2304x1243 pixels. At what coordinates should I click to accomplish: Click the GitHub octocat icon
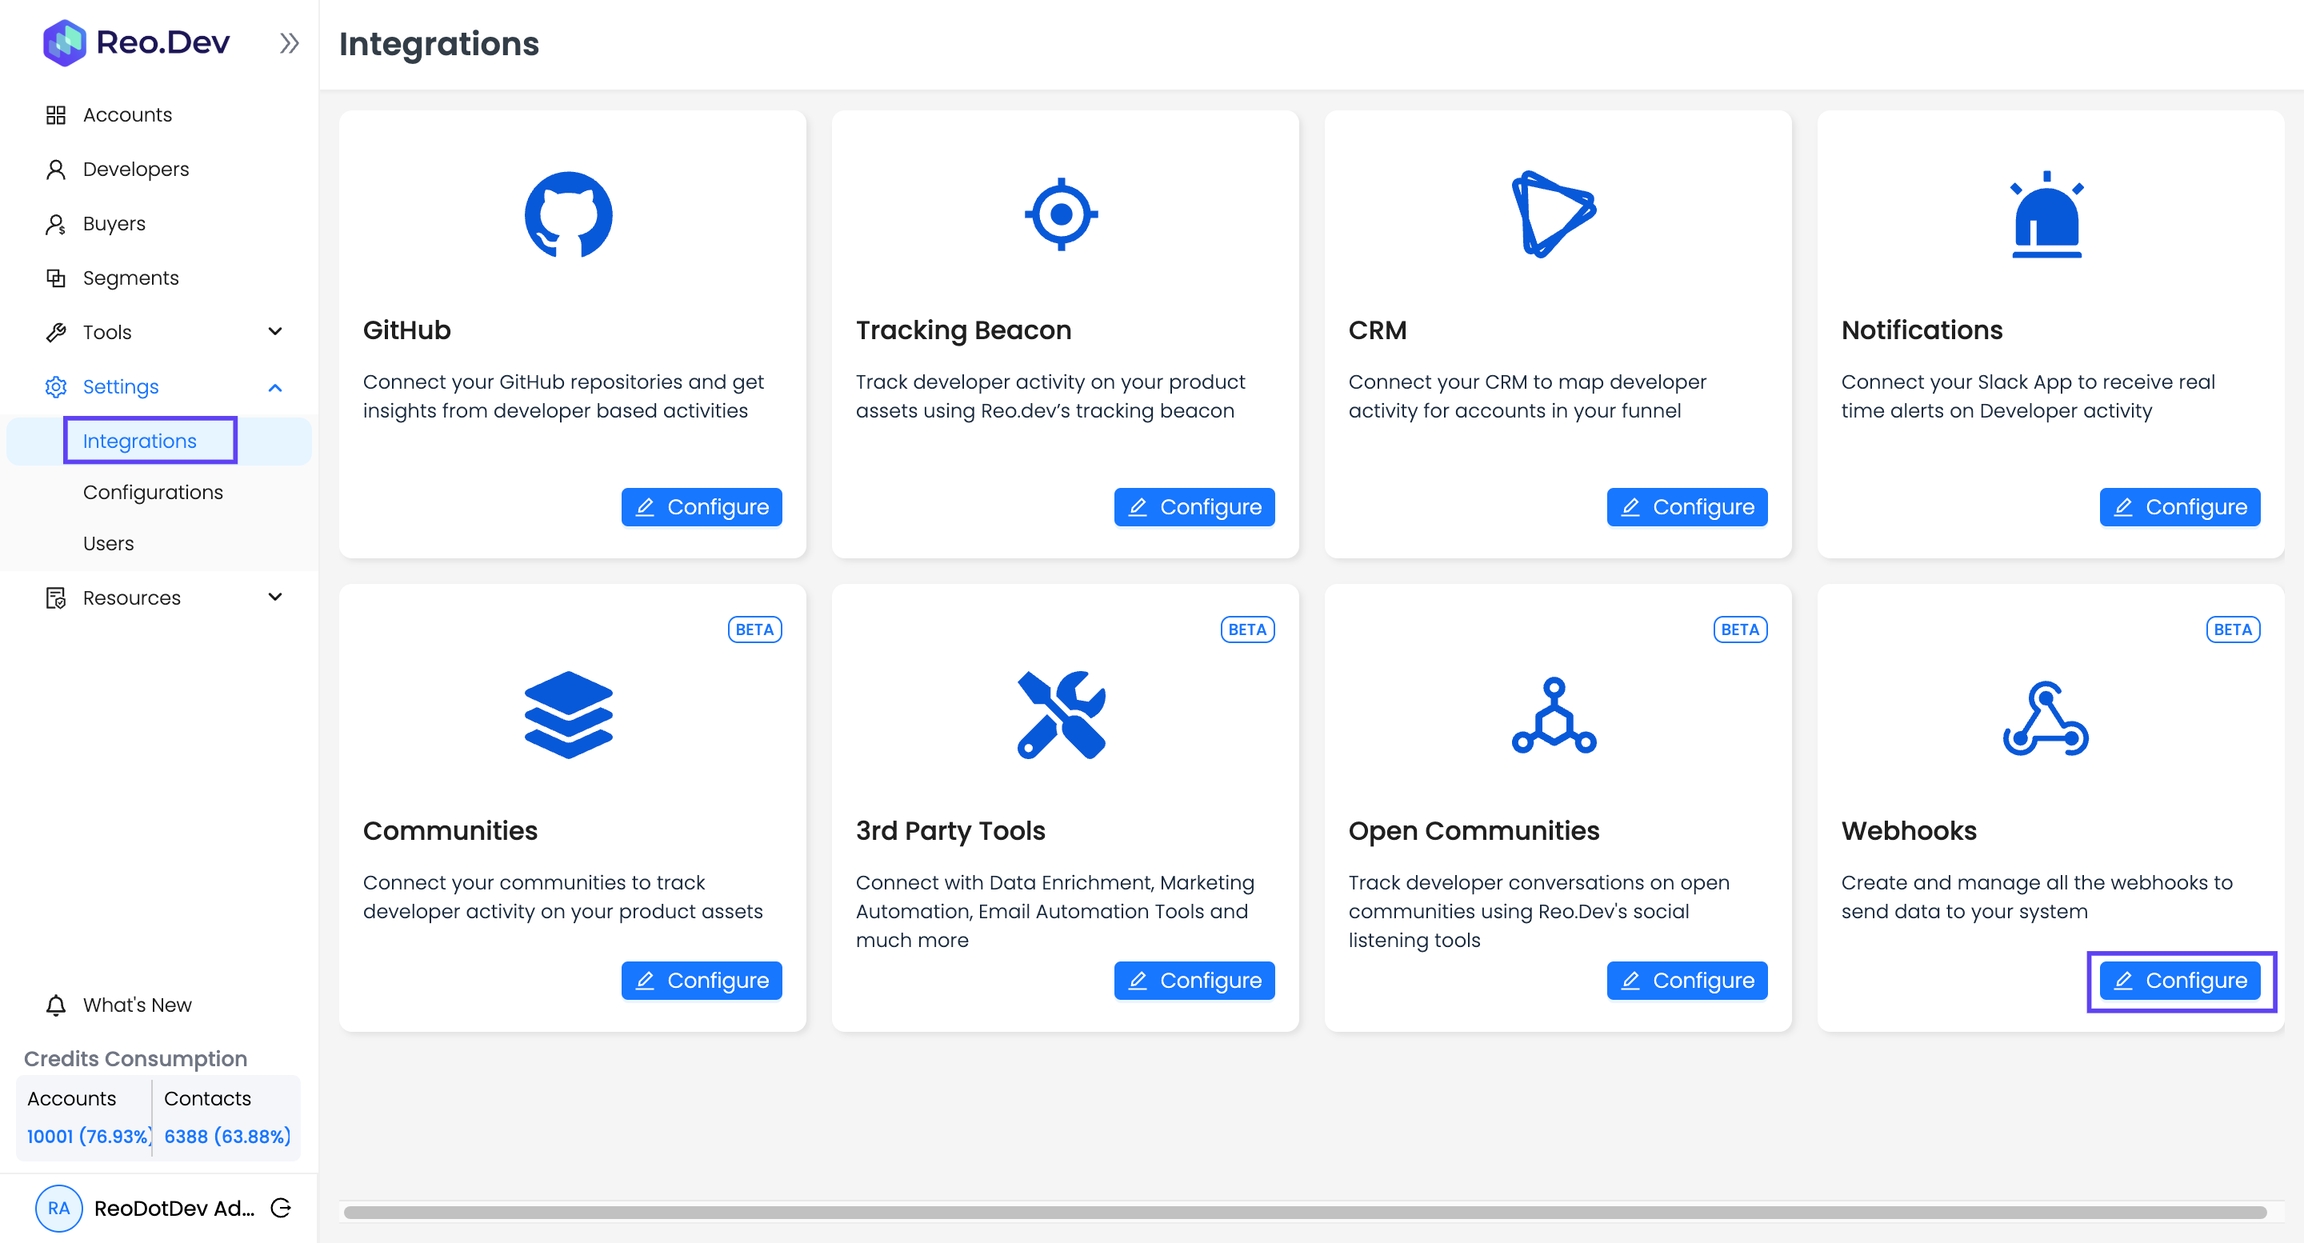tap(568, 215)
